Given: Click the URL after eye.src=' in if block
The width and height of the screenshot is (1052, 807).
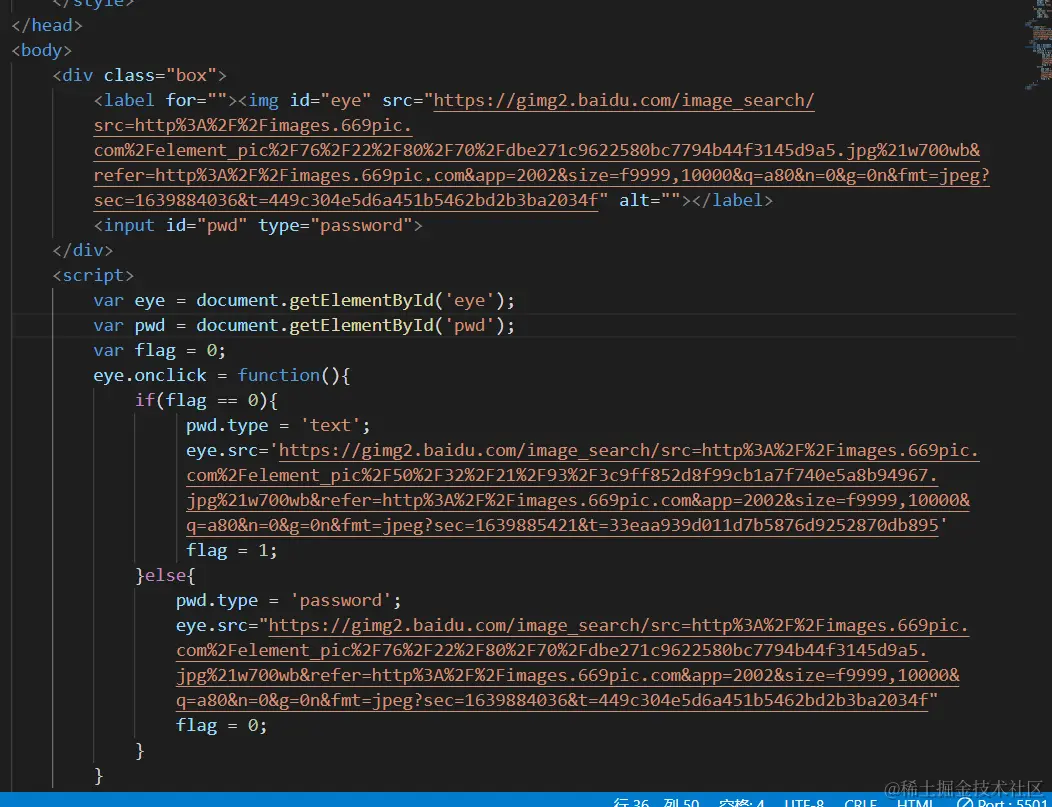Looking at the screenshot, I should click(582, 488).
